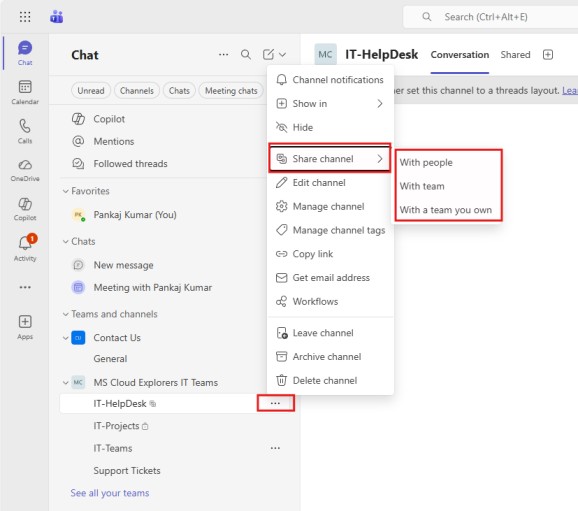The height and width of the screenshot is (511, 578).
Task: Filter by Unread chats
Action: point(91,91)
